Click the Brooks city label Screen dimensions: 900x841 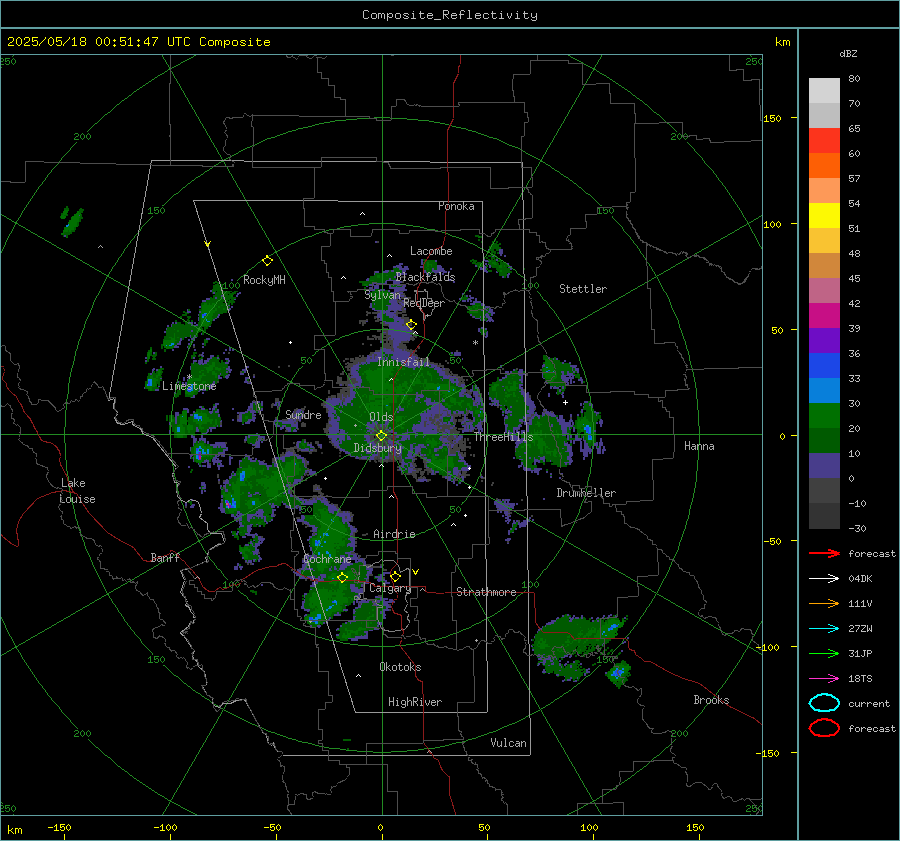(x=711, y=700)
